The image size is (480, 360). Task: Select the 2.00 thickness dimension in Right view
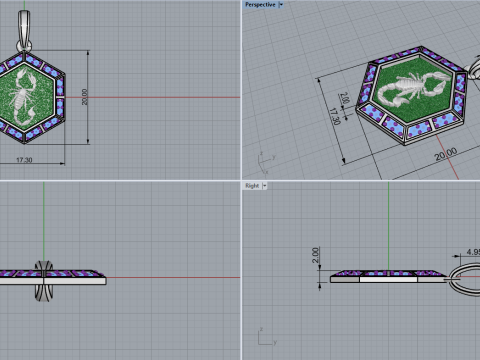click(315, 255)
